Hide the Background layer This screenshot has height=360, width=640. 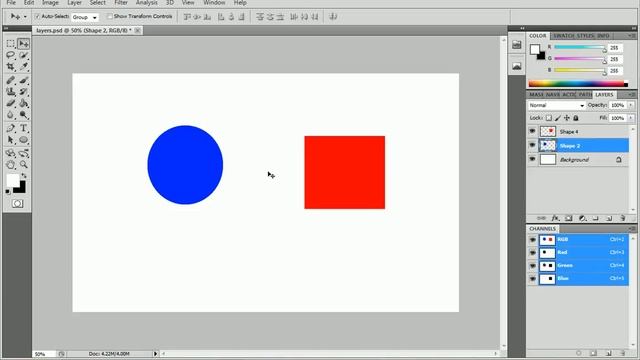click(532, 159)
